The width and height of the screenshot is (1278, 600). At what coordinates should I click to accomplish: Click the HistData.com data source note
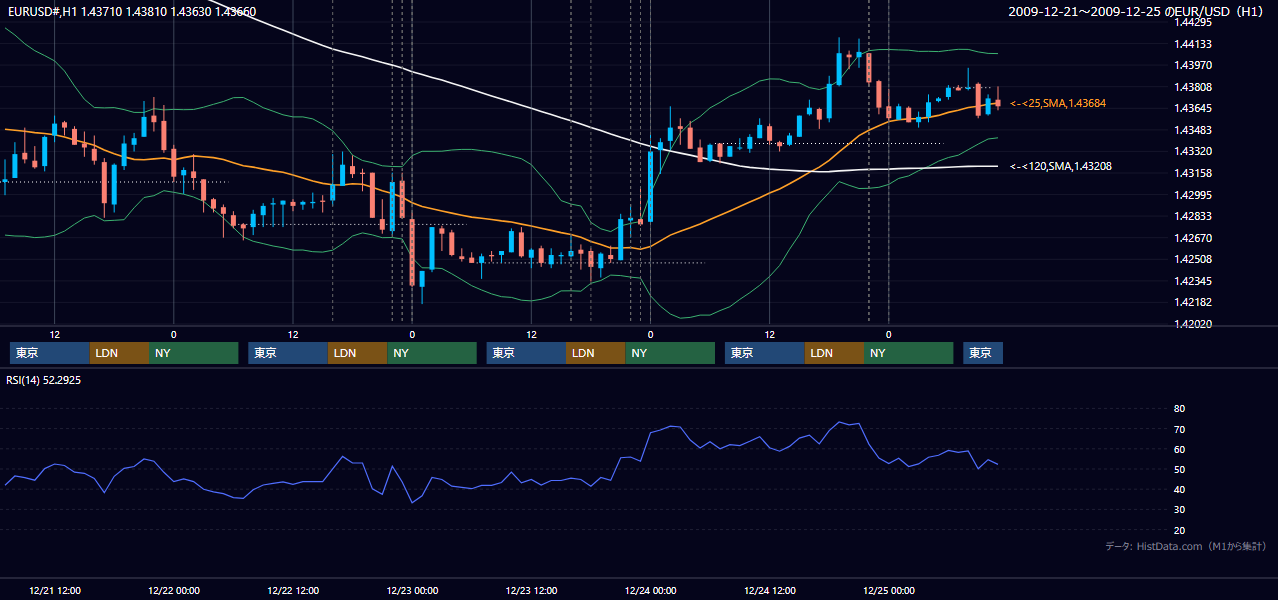click(1186, 546)
